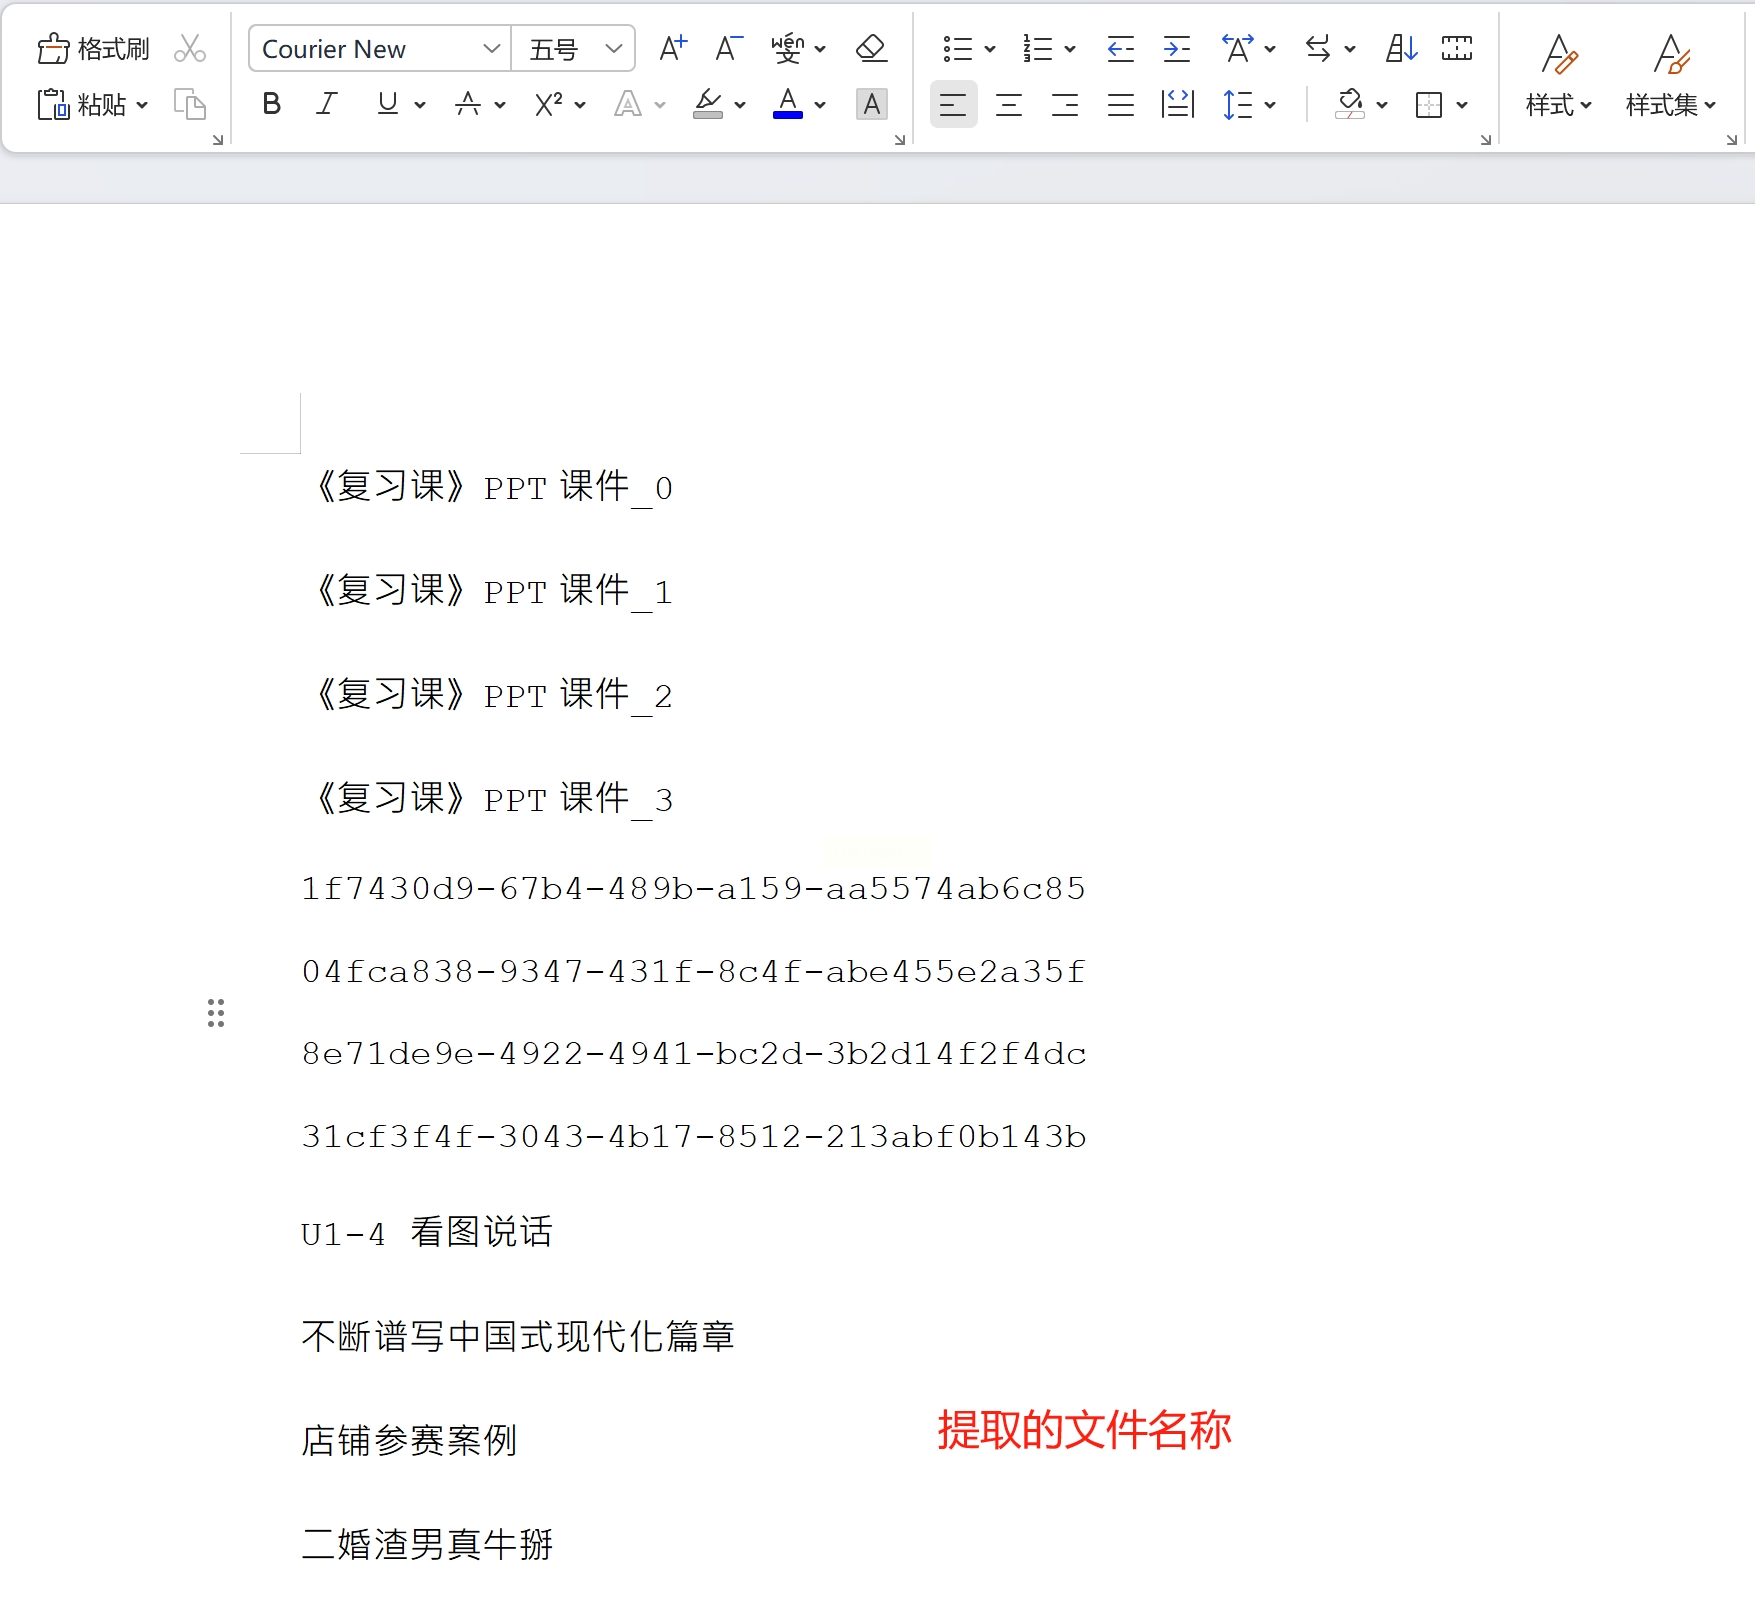This screenshot has width=1755, height=1601.
Task: Open the Courier New font dropdown
Action: [380, 49]
